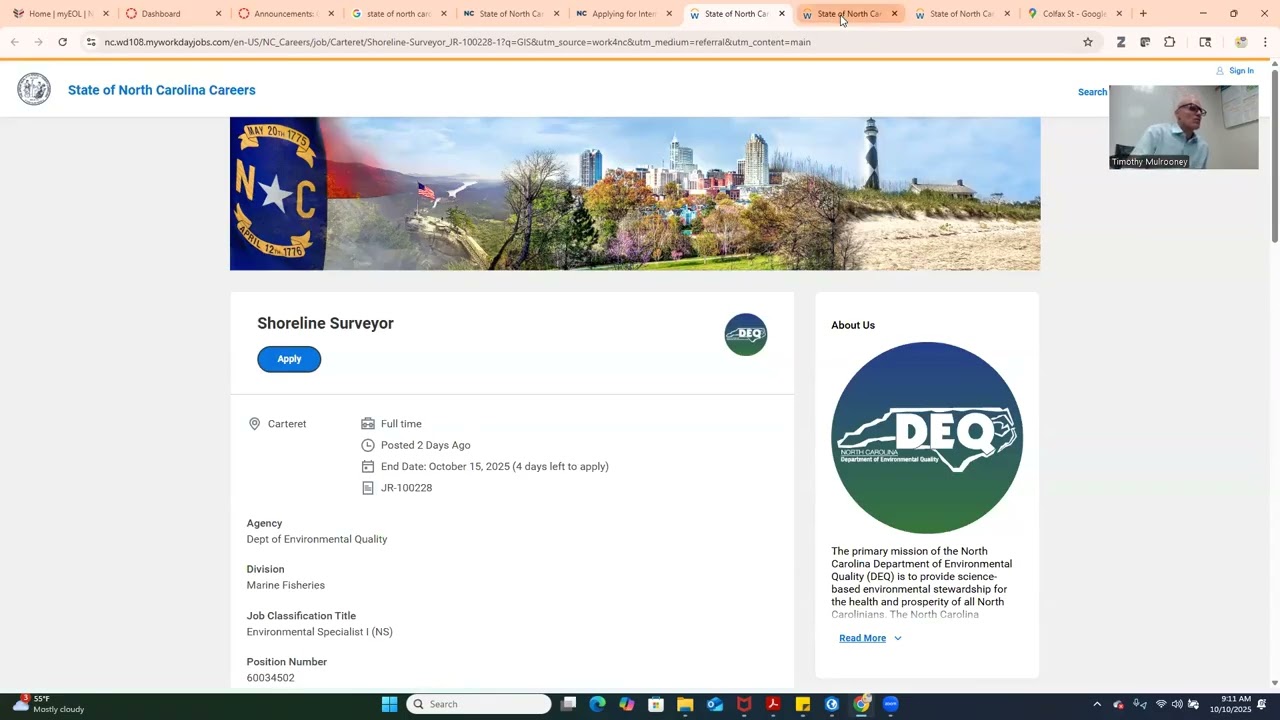Viewport: 1280px width, 720px height.
Task: Click the job ID 'JR-100228'
Action: click(x=406, y=488)
